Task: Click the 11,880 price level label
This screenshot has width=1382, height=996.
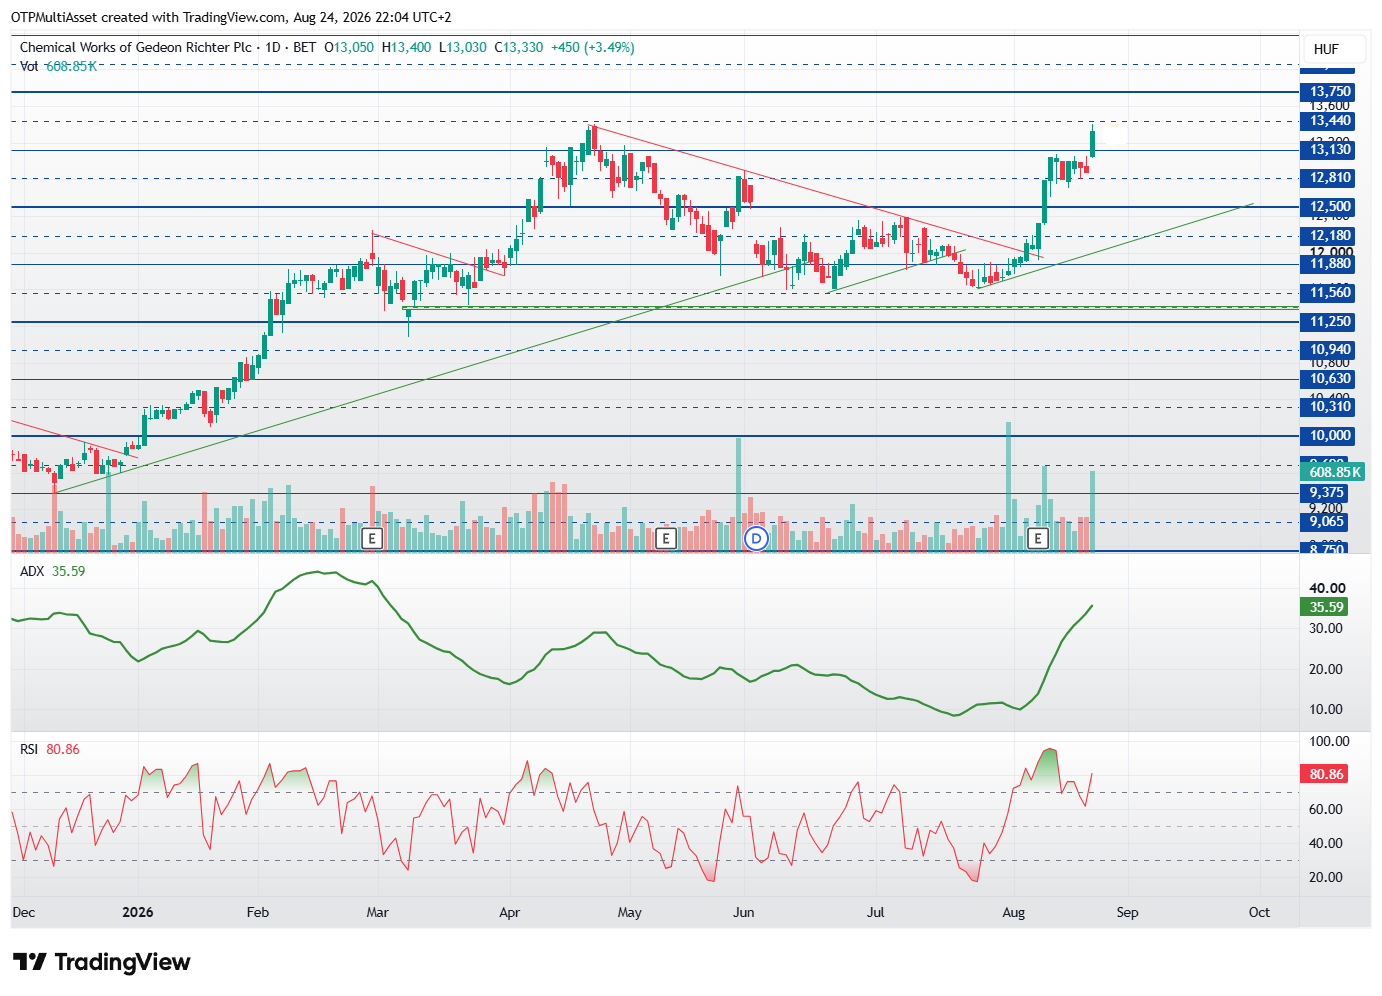Action: tap(1330, 264)
